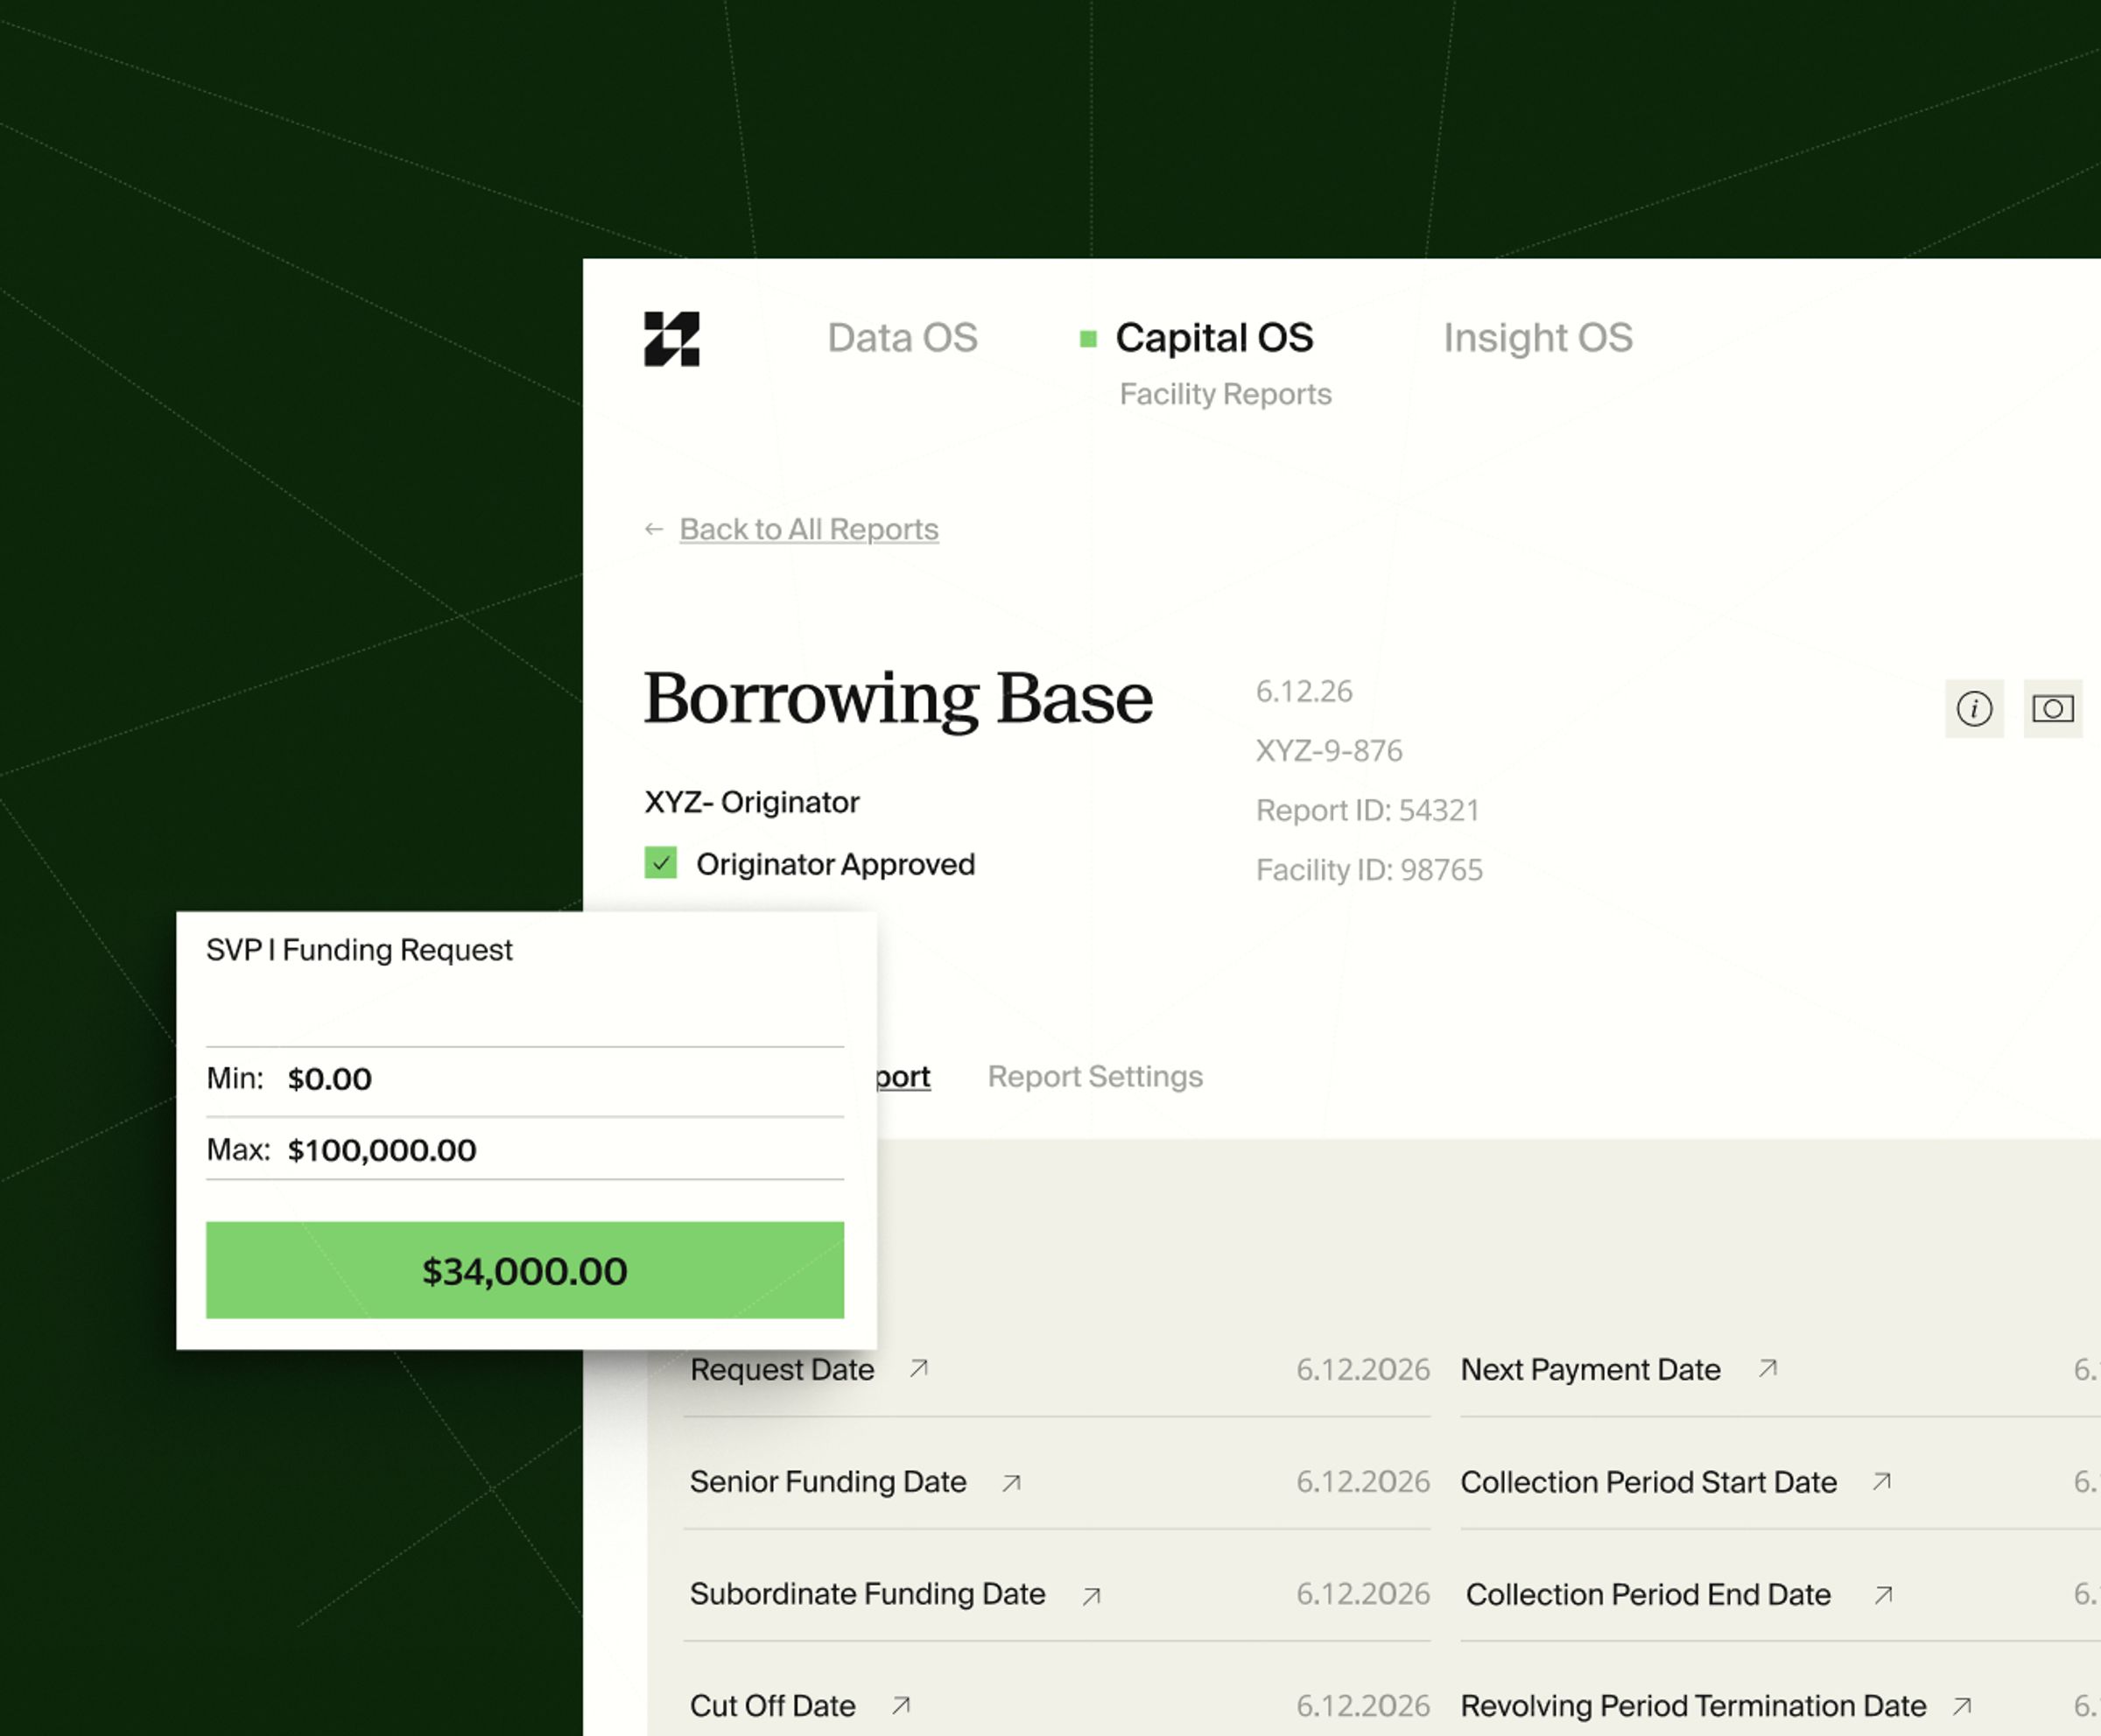This screenshot has width=2101, height=1736.
Task: Toggle the Originator Approved checkbox
Action: [660, 862]
